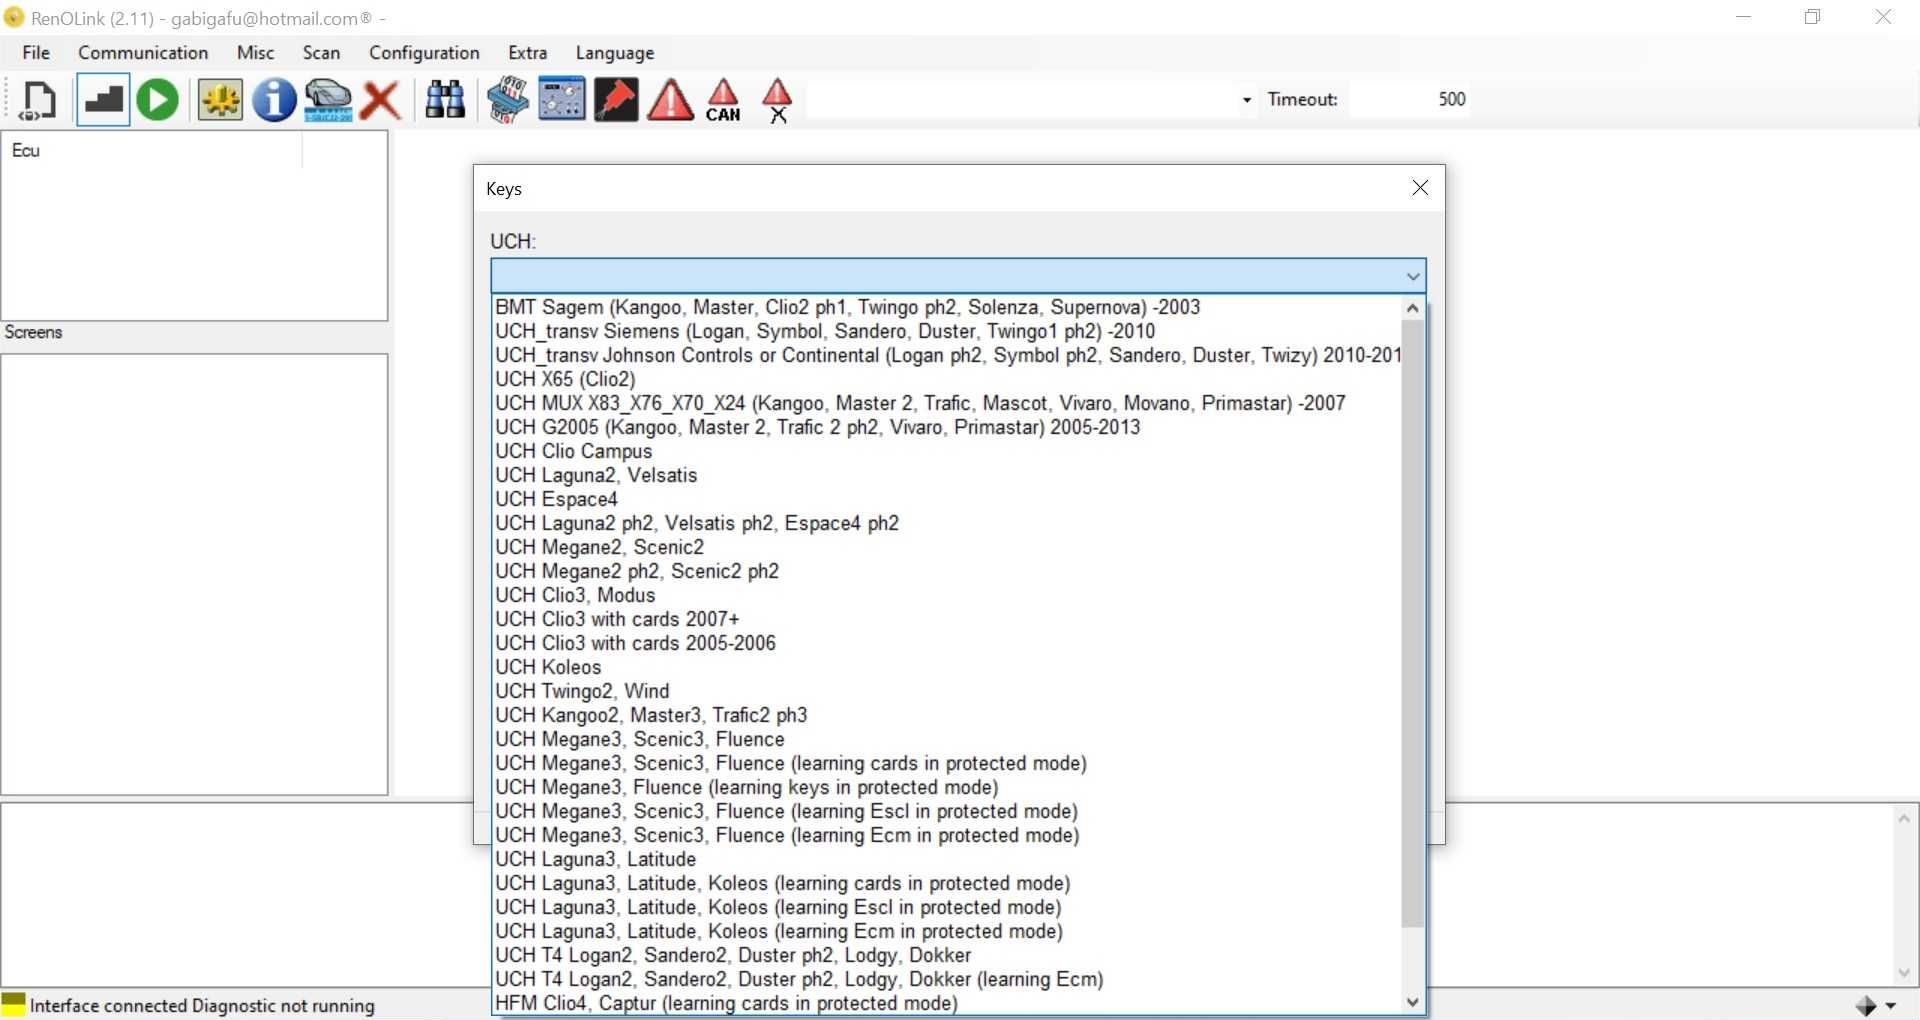This screenshot has width=1920, height=1020.
Task: Select UCH Clio3 with cards 2005-2006
Action: click(x=947, y=643)
